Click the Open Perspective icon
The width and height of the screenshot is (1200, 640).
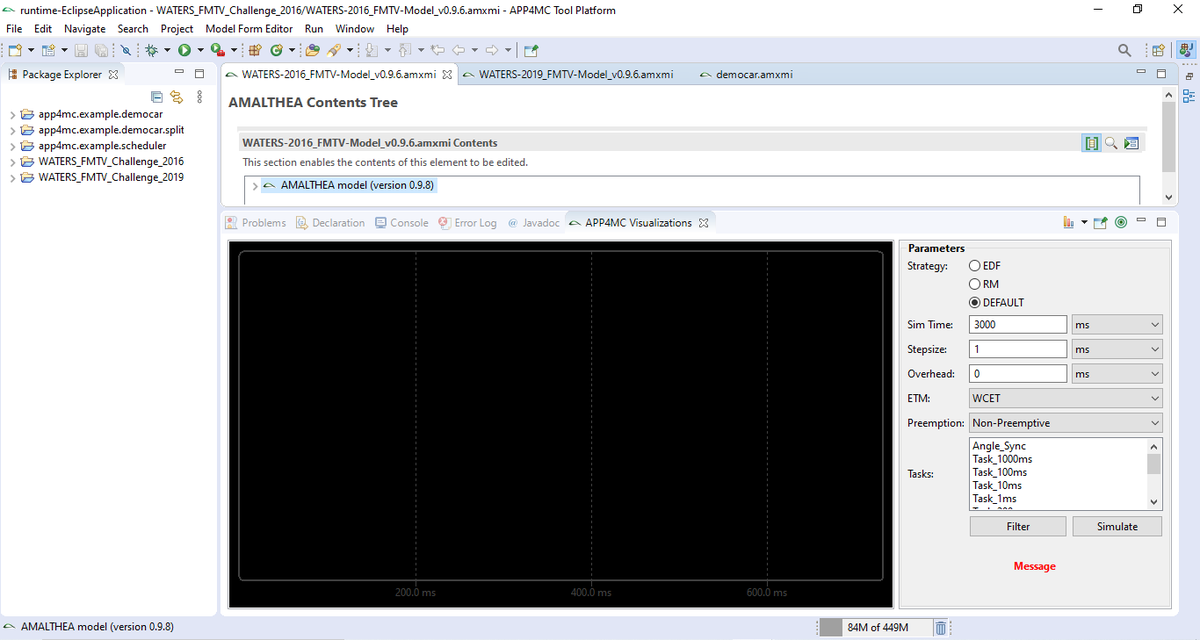pos(1158,50)
